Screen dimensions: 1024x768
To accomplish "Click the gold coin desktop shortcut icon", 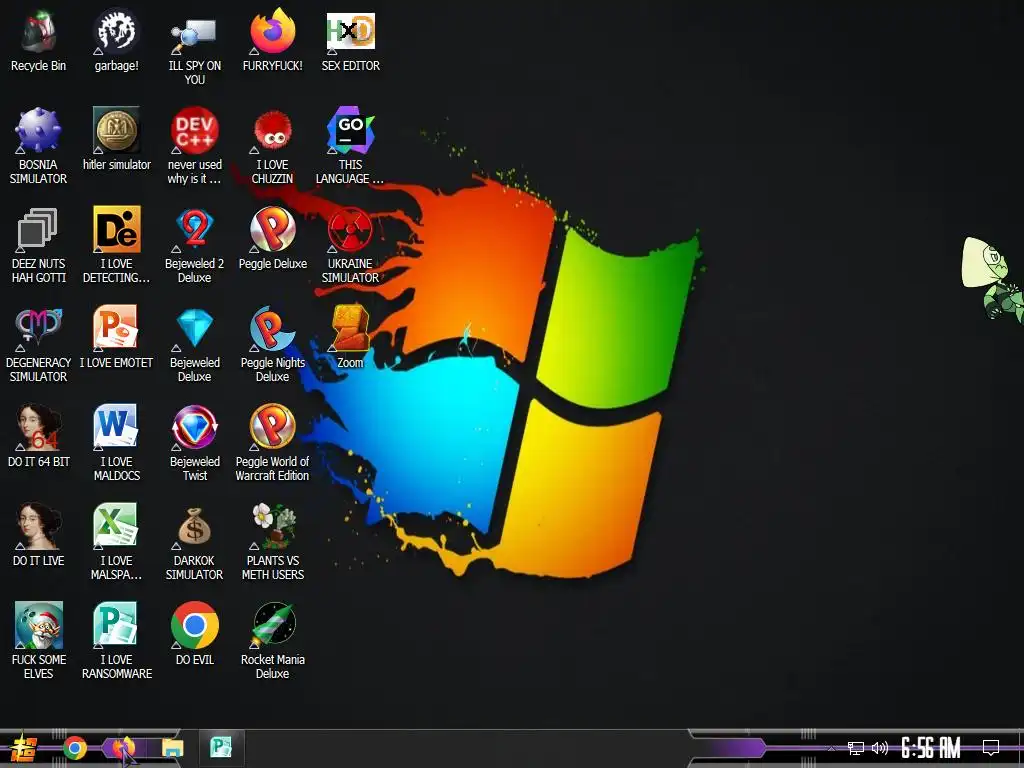I will tap(116, 130).
